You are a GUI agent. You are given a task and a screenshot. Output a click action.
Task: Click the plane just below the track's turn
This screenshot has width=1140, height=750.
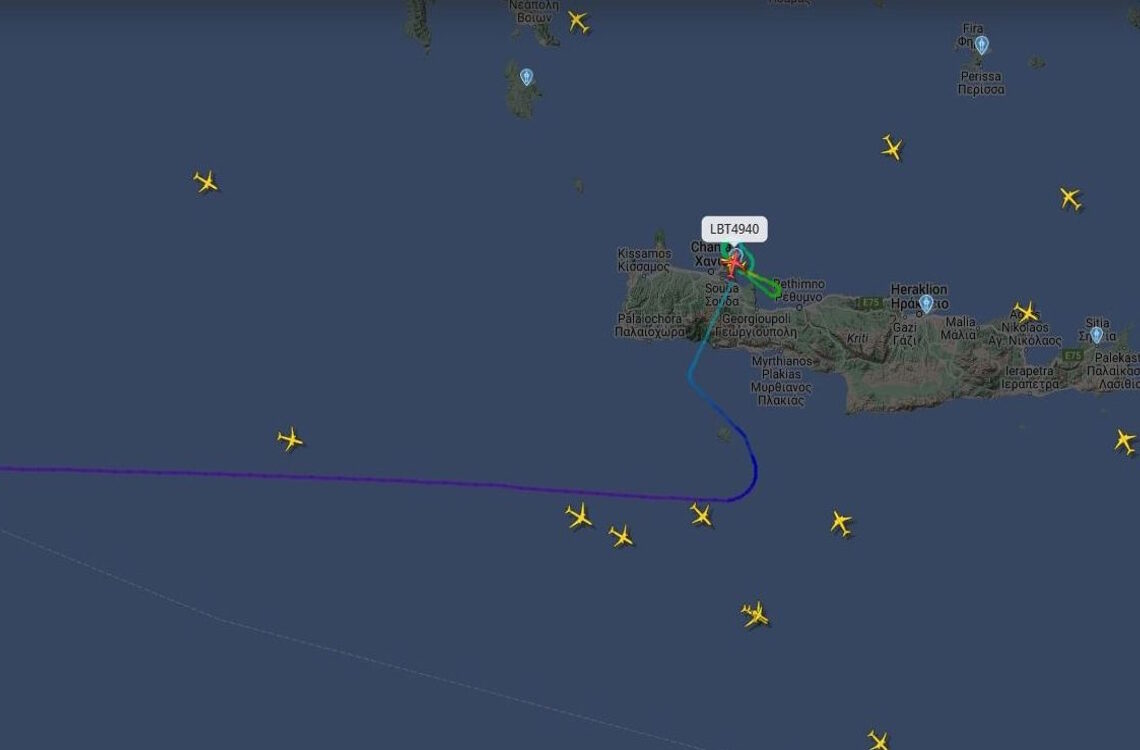701,515
